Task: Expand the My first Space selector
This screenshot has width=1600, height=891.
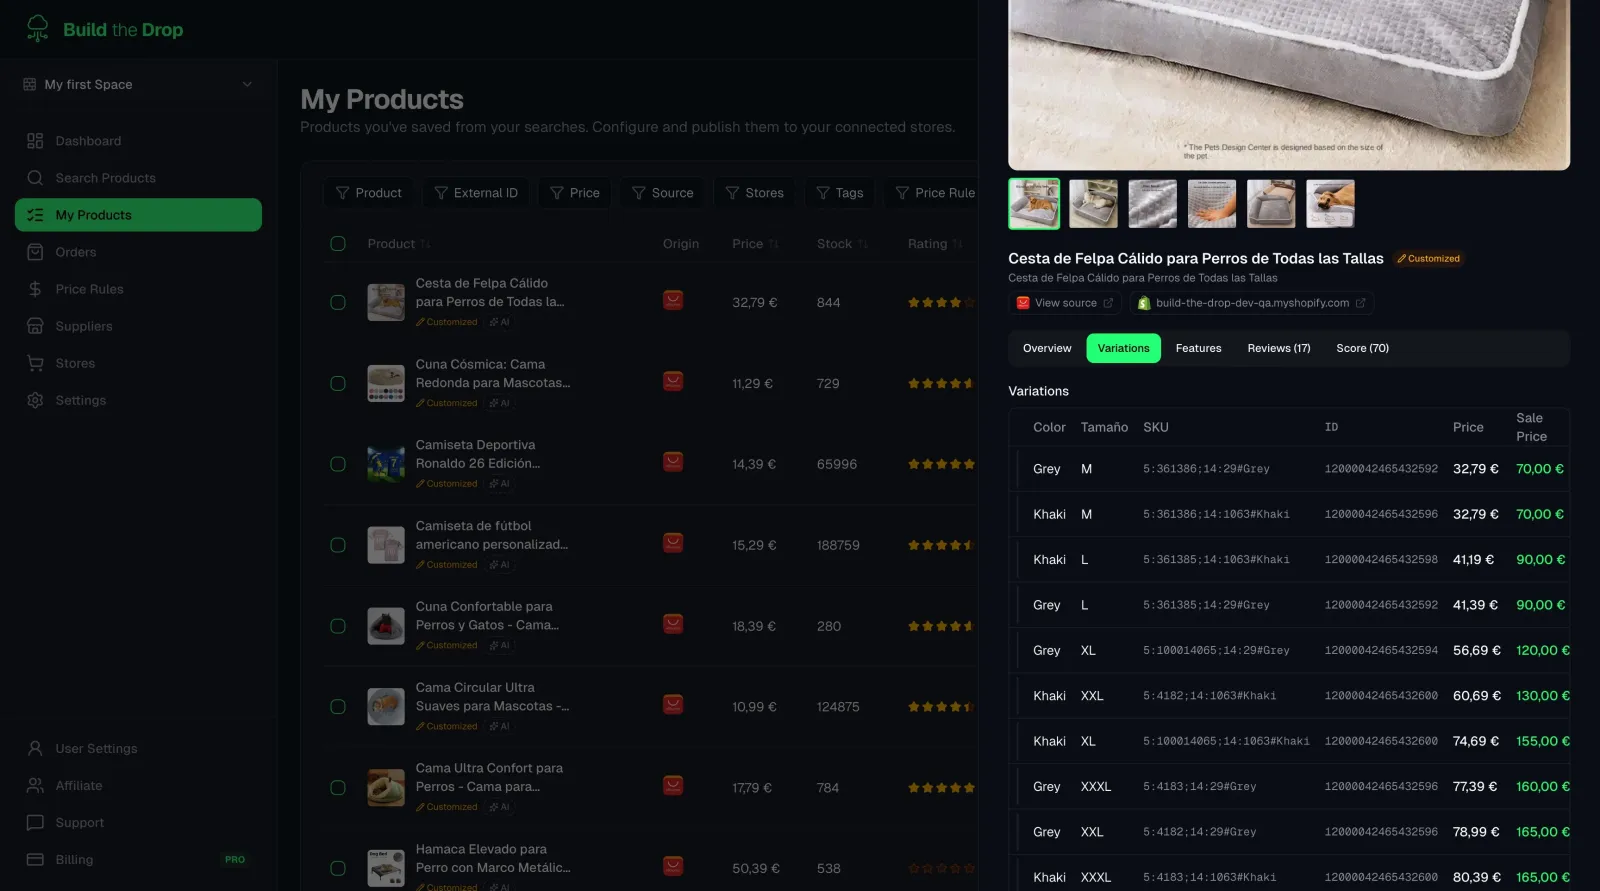Action: (138, 84)
